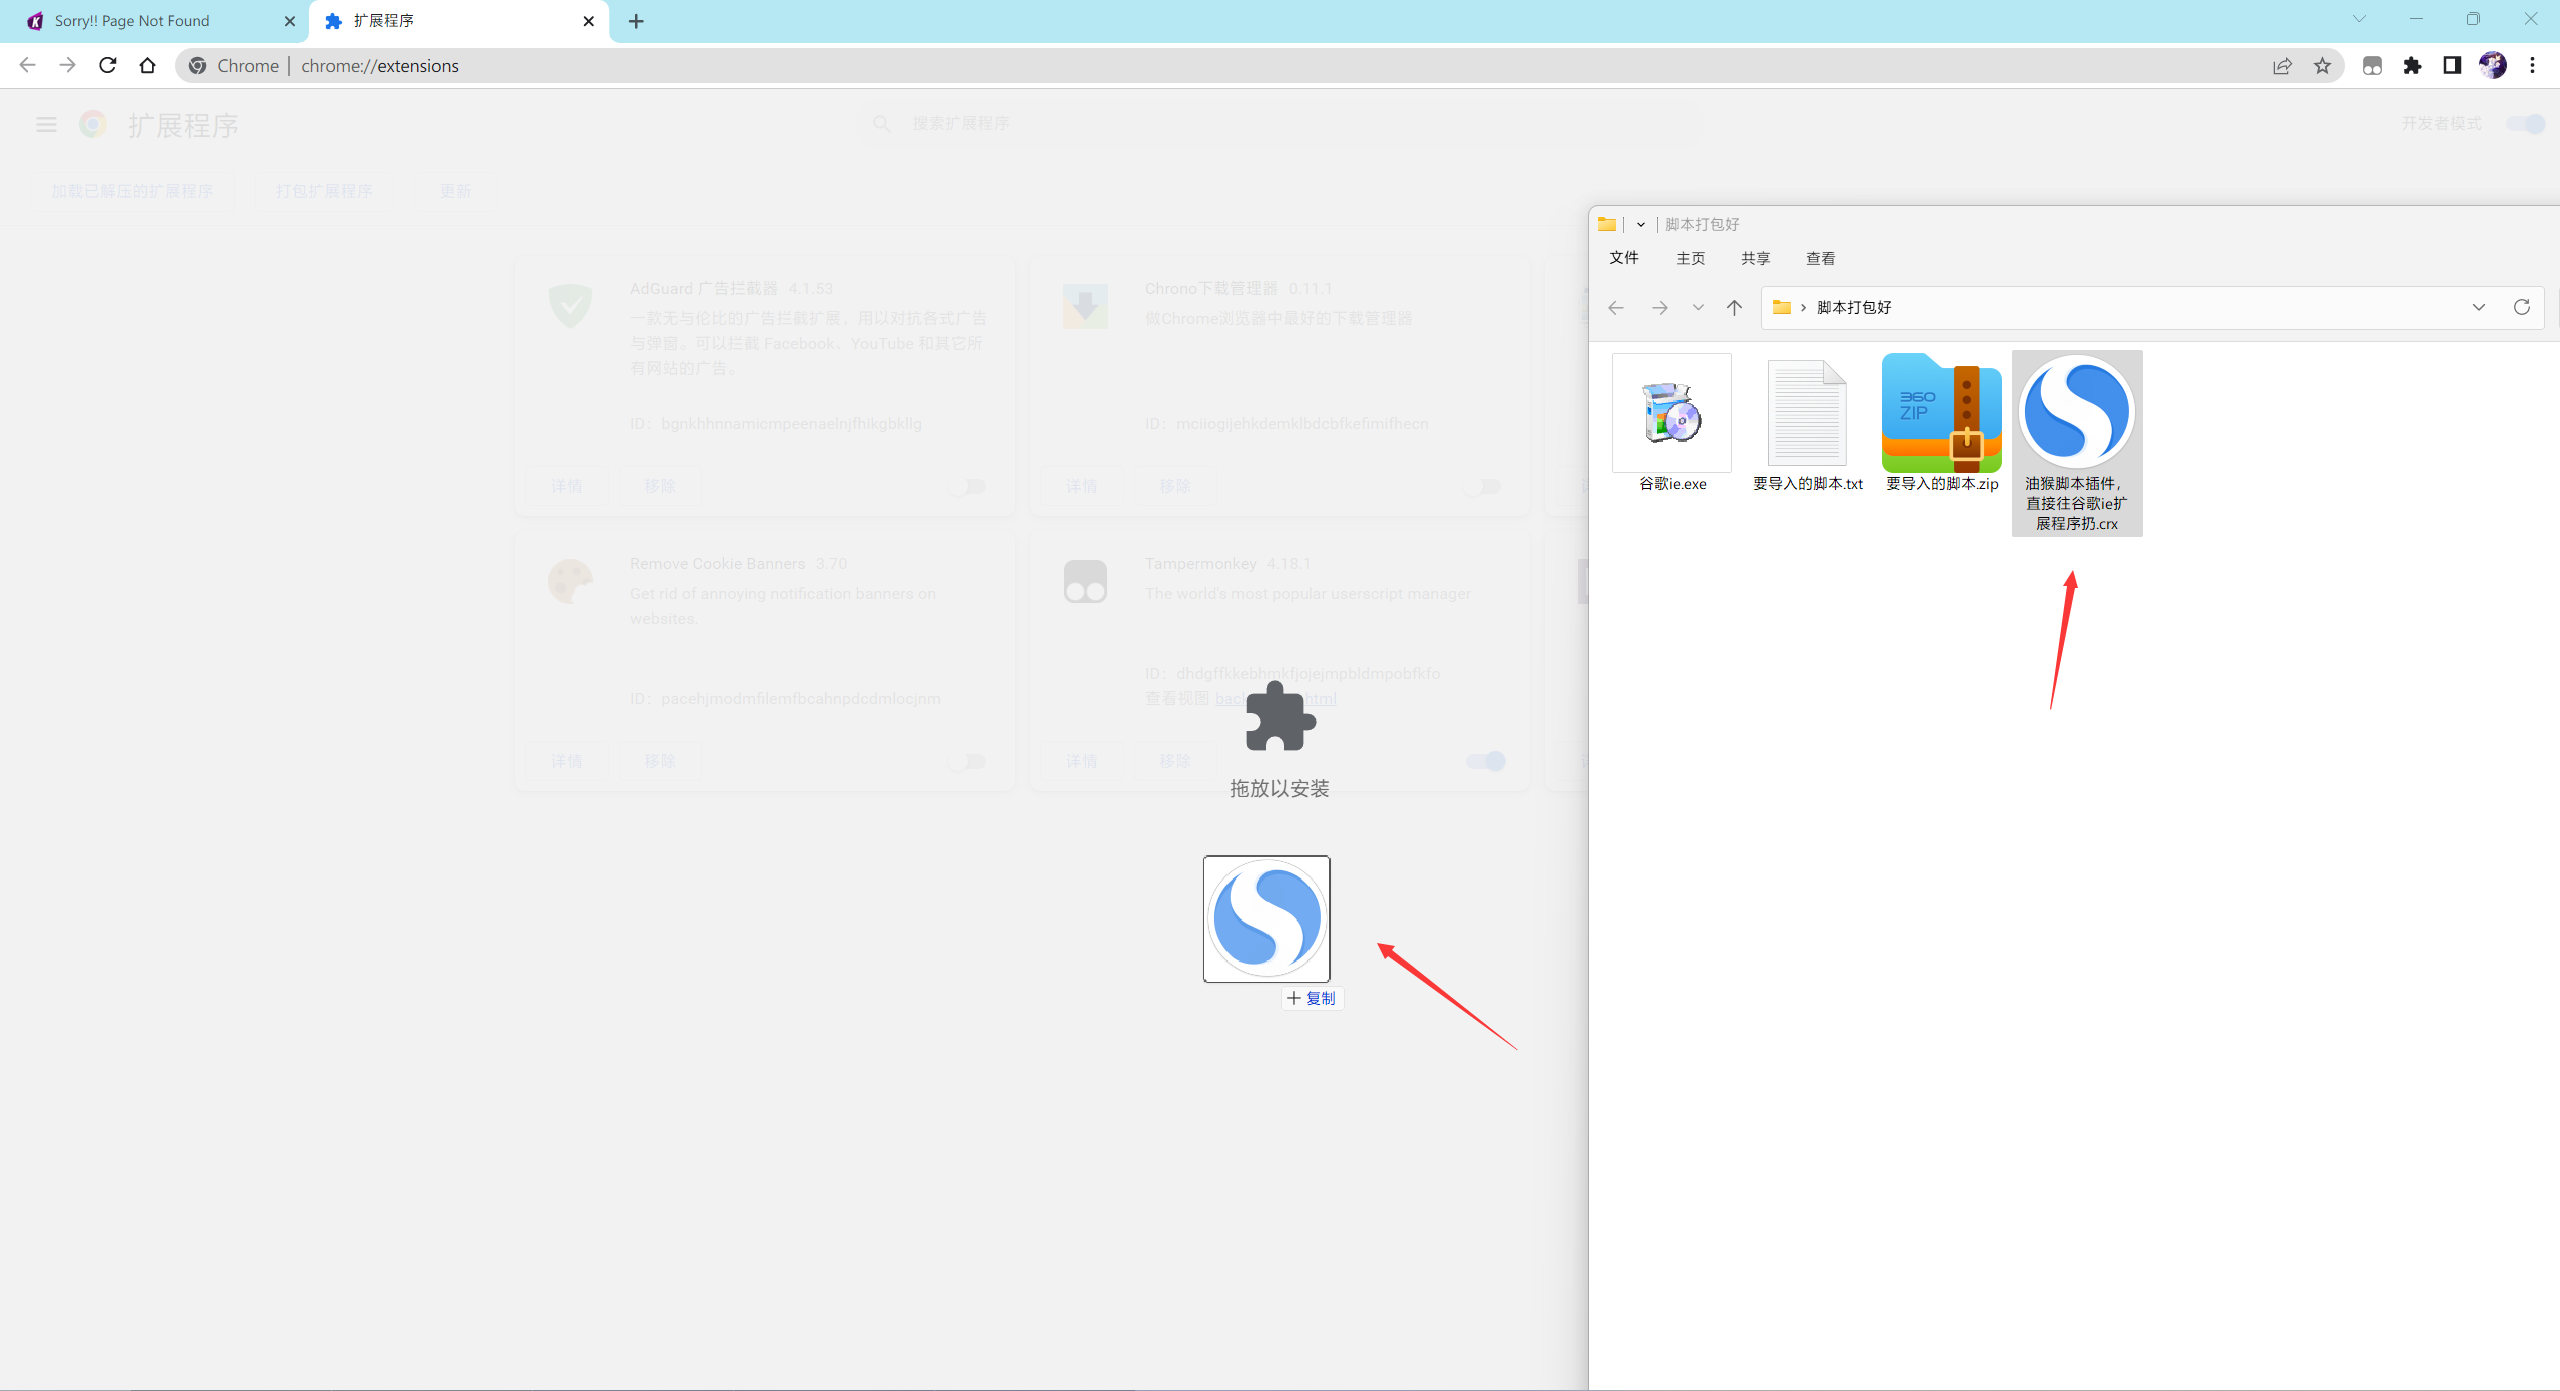Click 加载已解压的扩展程序 button
2560x1391 pixels.
(132, 191)
